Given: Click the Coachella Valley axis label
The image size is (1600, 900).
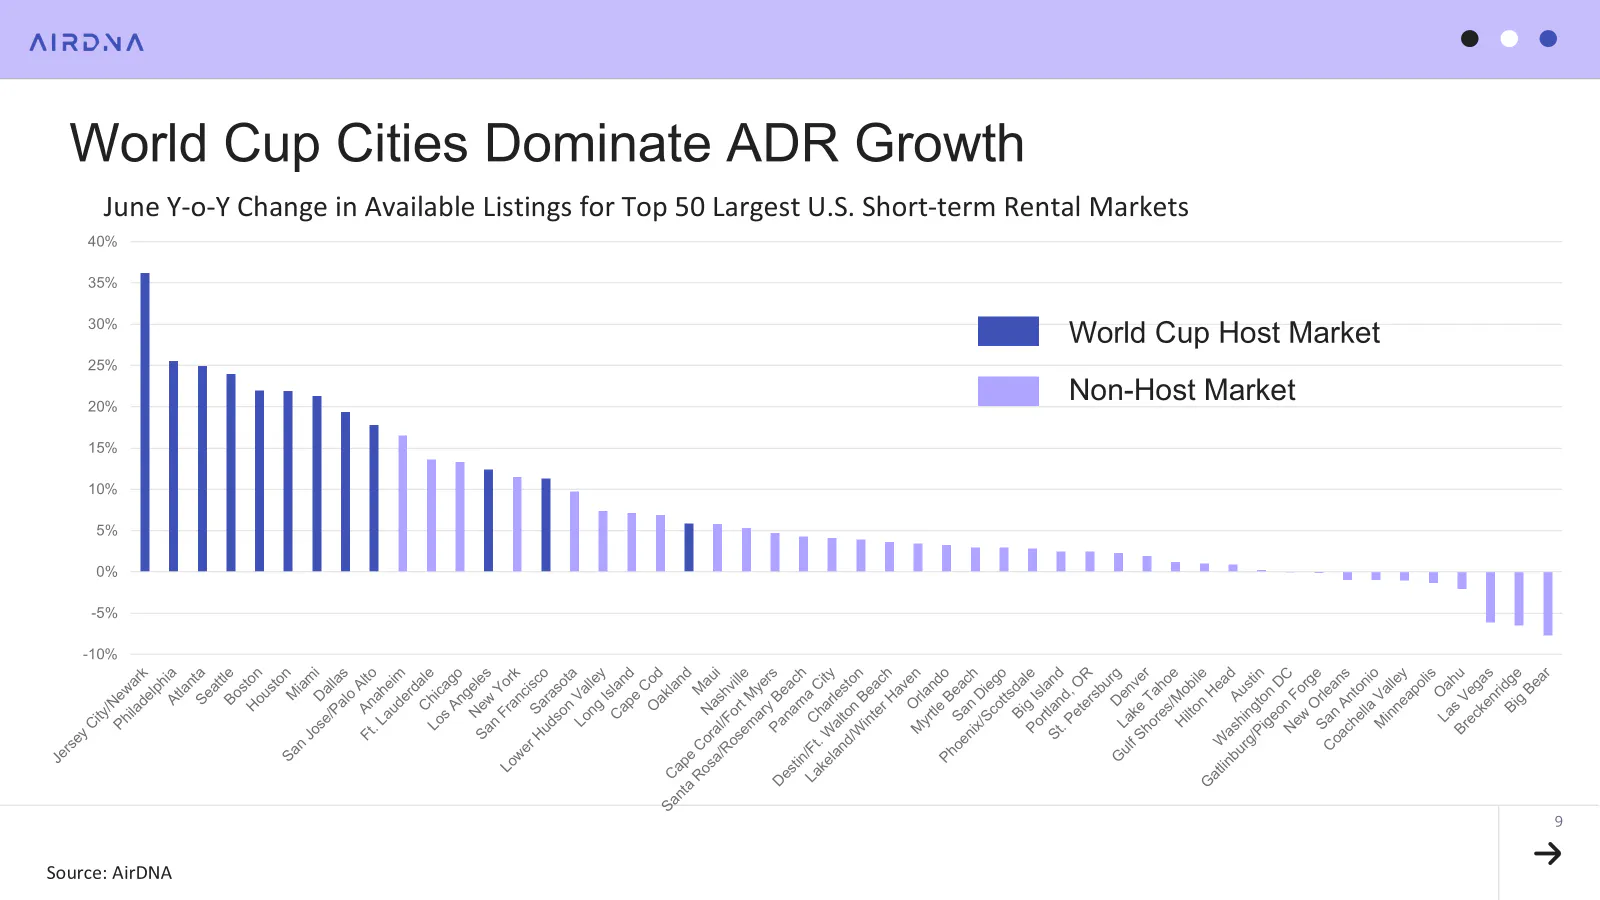Looking at the screenshot, I should coord(1365,709).
